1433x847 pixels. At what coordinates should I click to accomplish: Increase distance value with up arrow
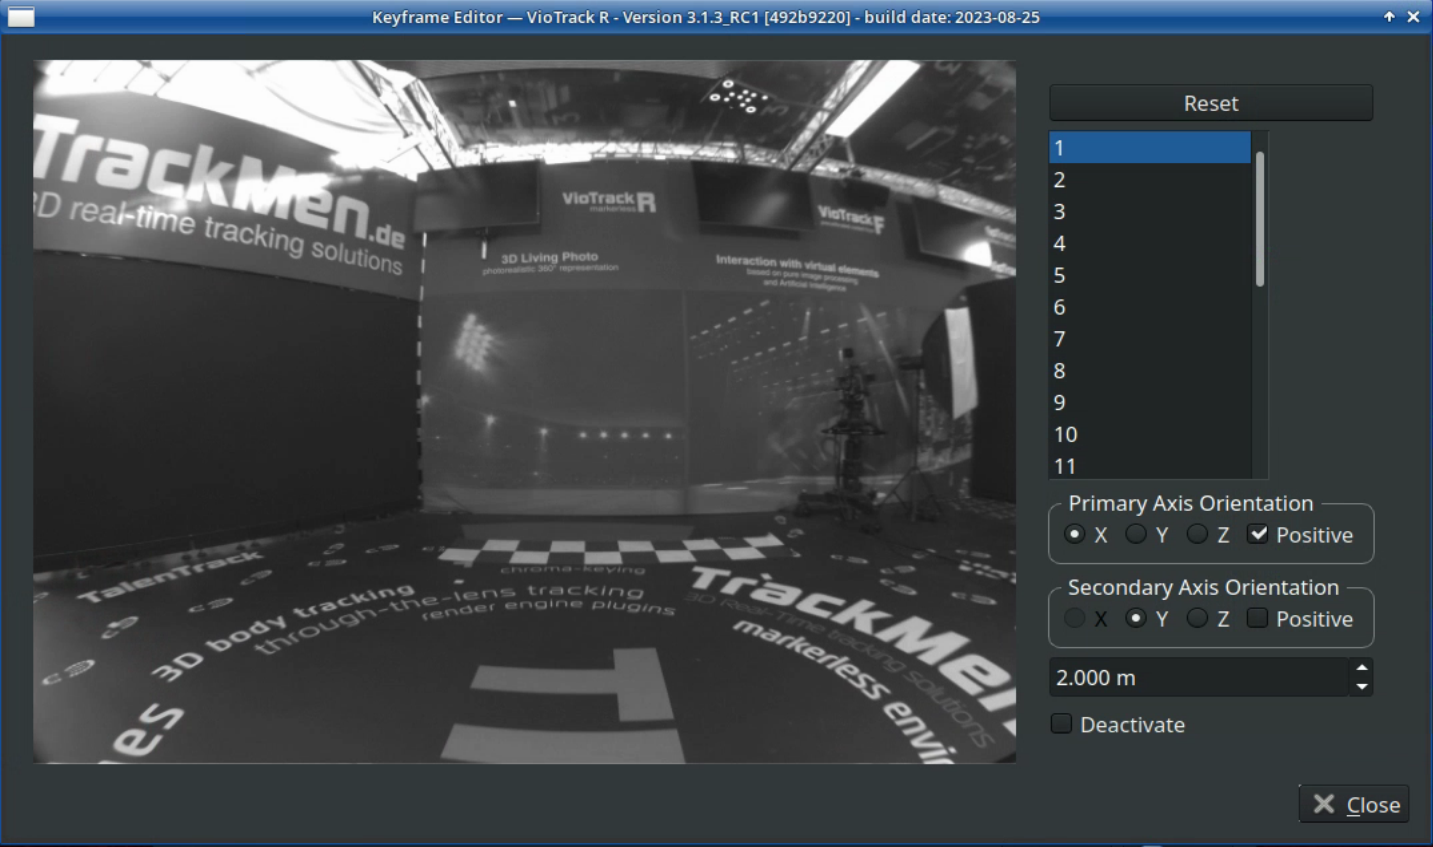(x=1361, y=669)
